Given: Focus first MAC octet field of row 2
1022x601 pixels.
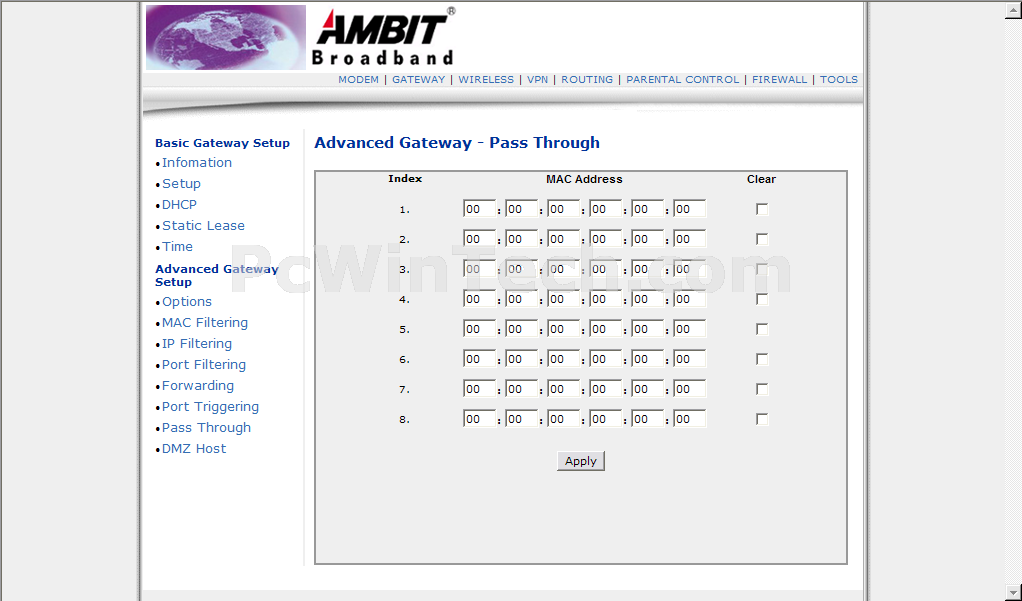Looking at the screenshot, I should (x=479, y=239).
